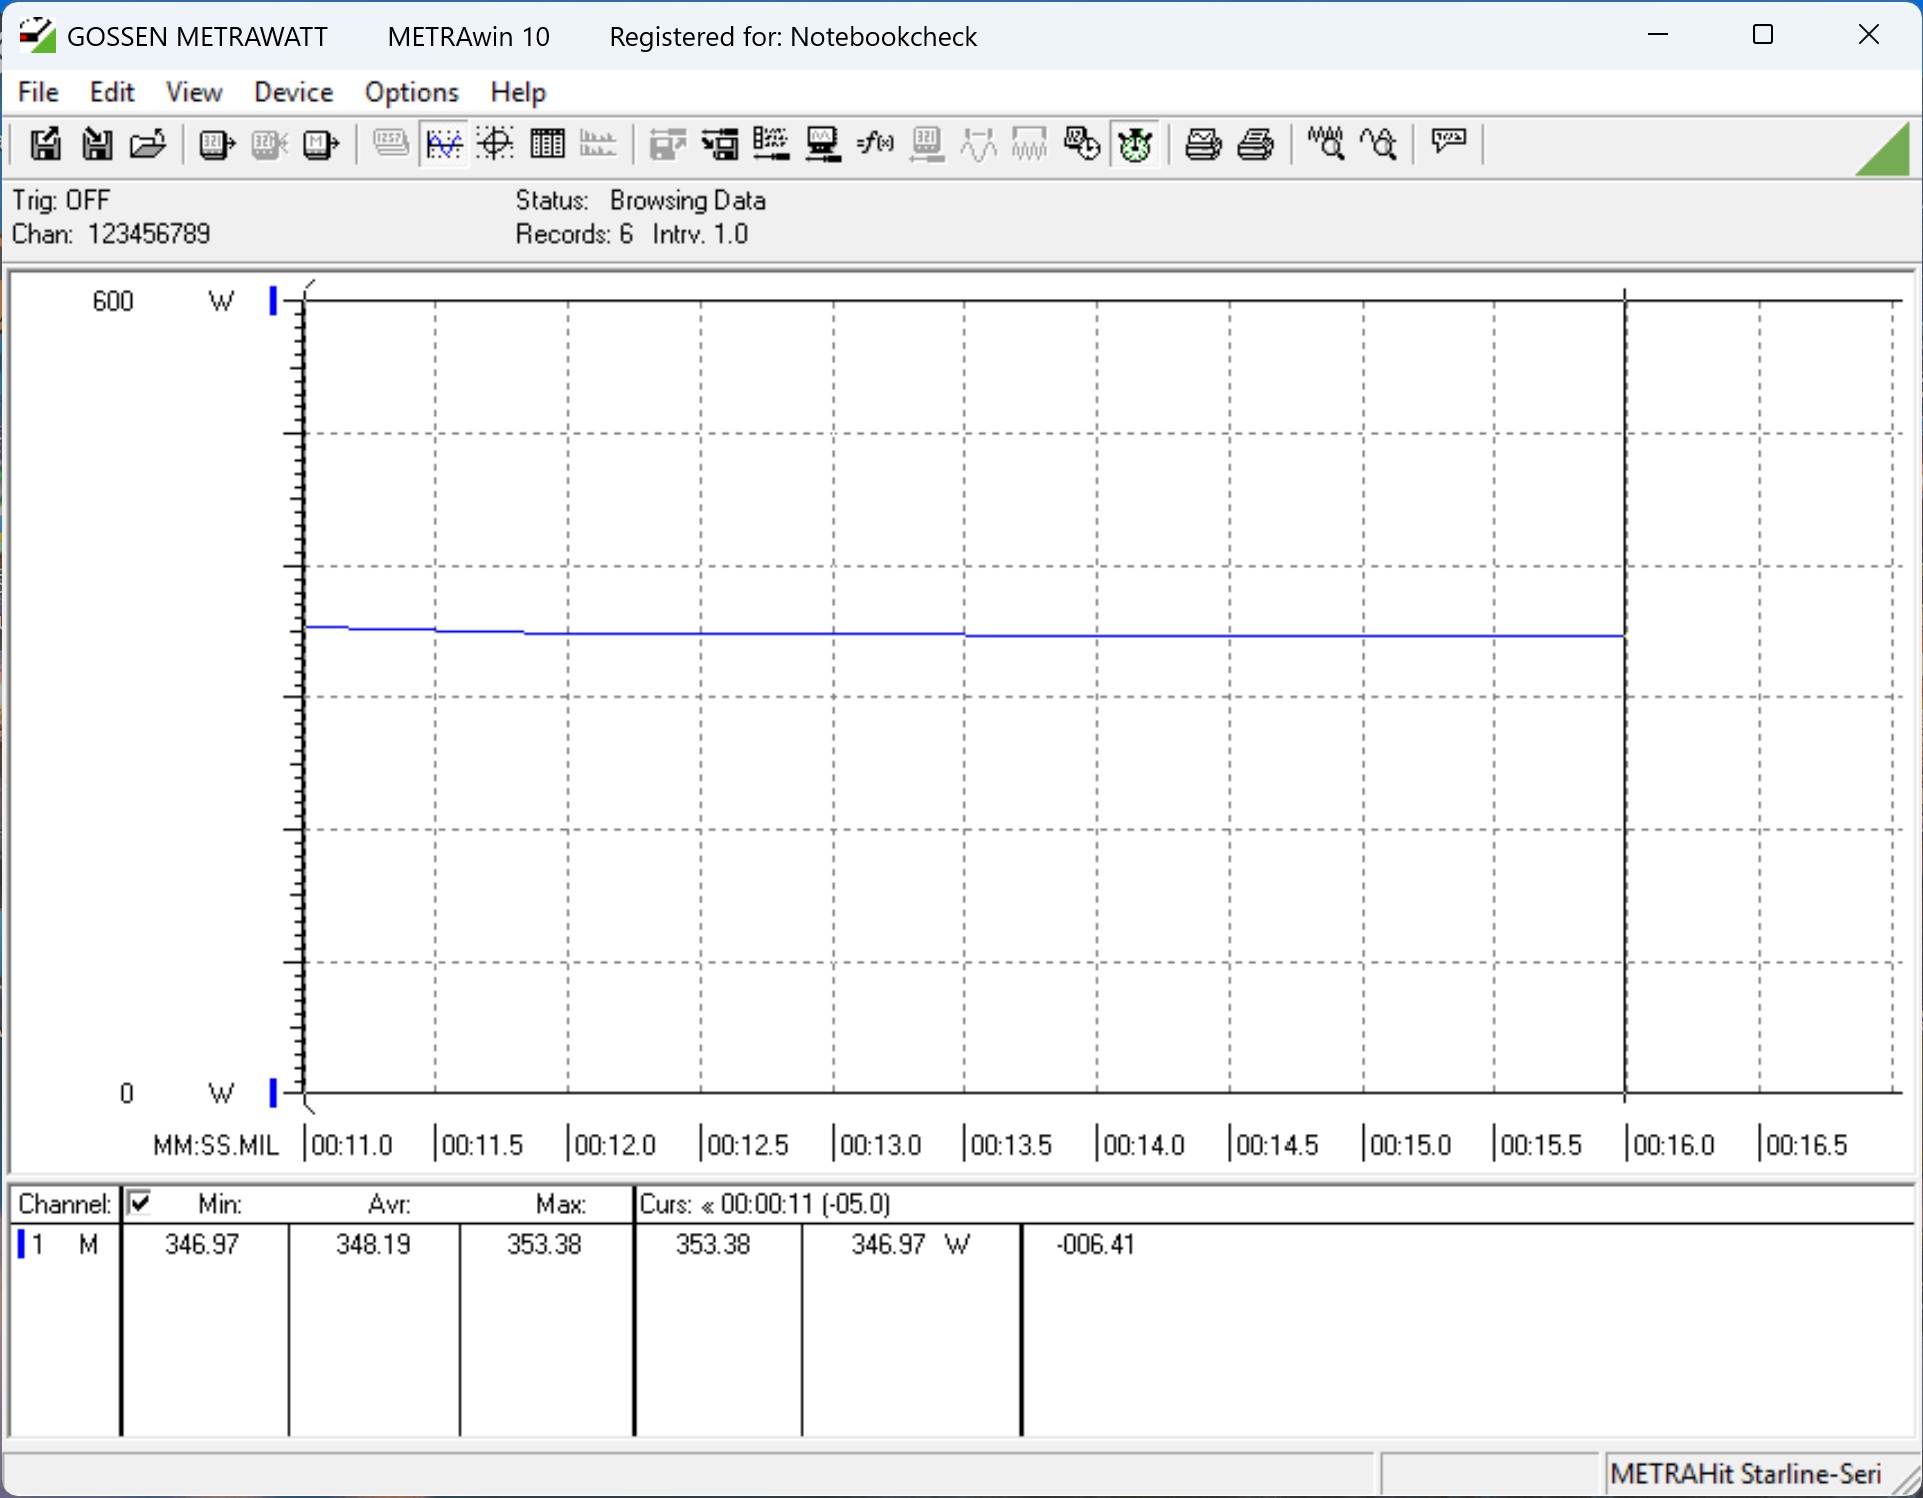
Task: Open the File menu
Action: pyautogui.click(x=38, y=92)
